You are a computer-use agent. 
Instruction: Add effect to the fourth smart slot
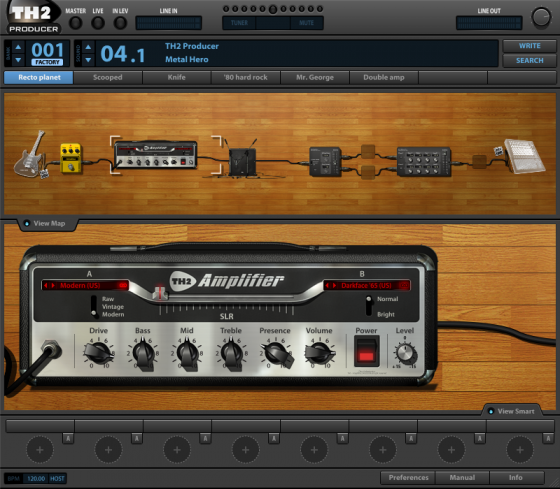click(246, 450)
